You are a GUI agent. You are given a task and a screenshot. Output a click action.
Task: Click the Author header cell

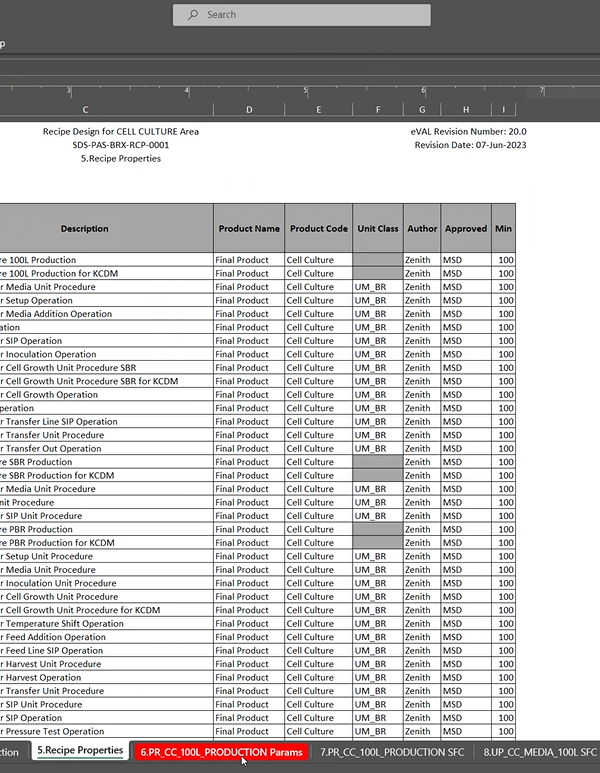coord(422,228)
